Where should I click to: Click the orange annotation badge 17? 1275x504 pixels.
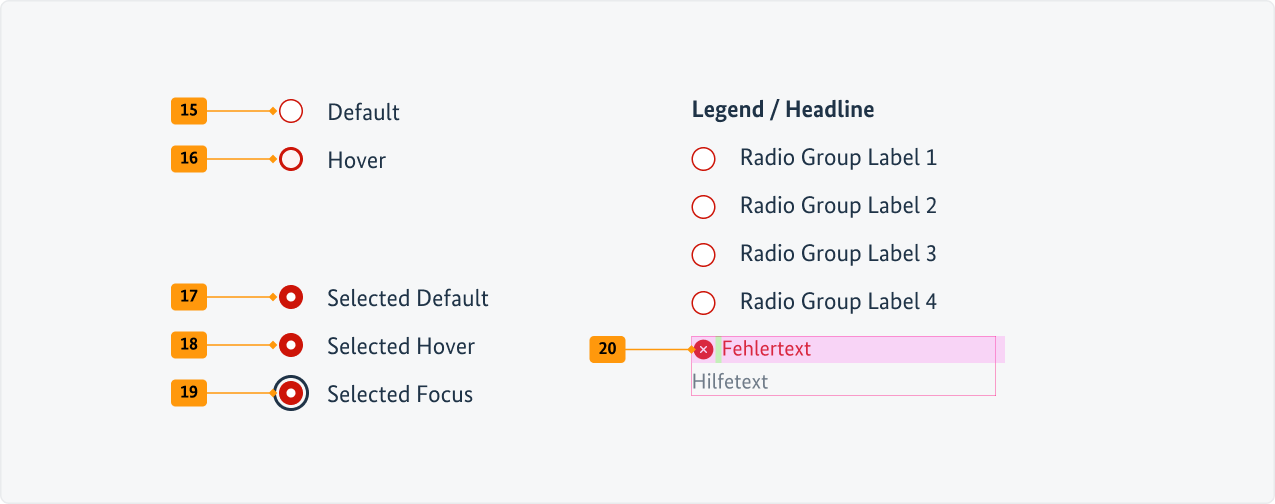[189, 297]
